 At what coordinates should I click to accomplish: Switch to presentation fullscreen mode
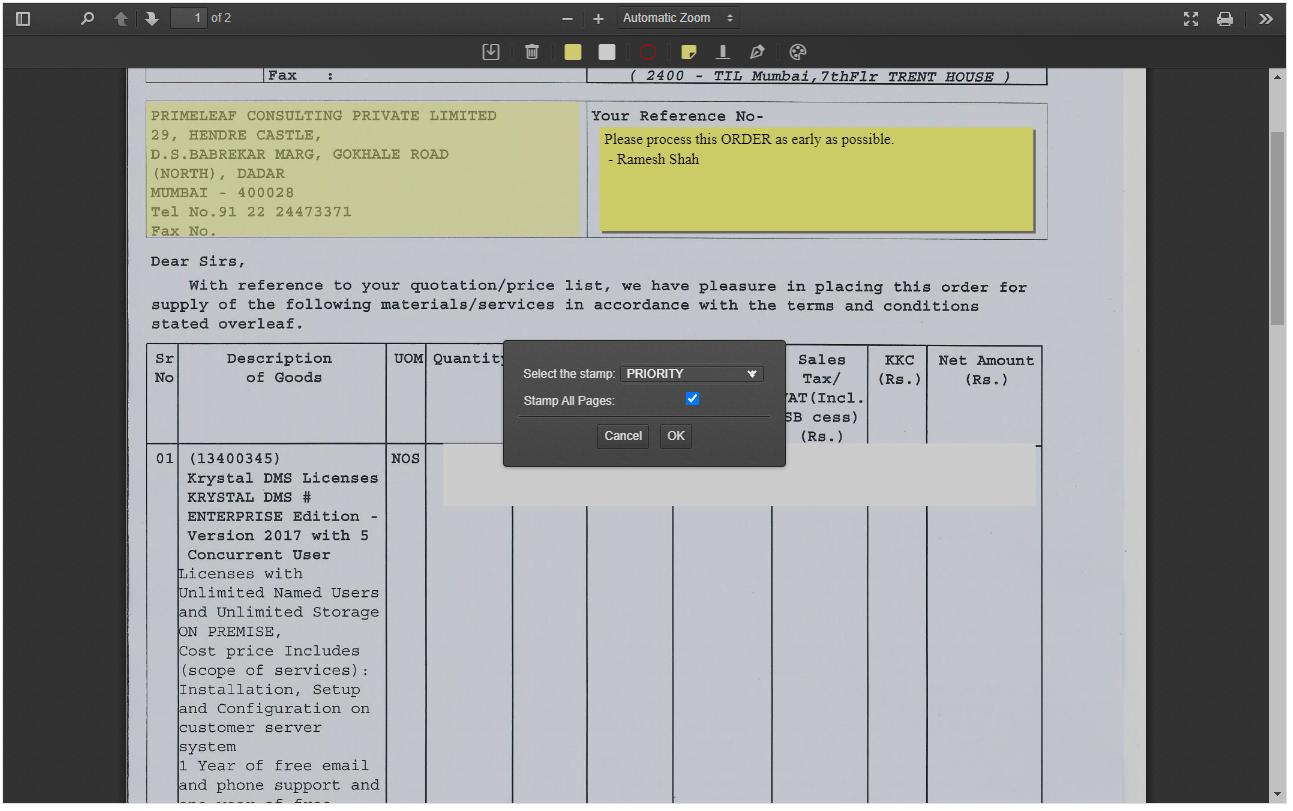tap(1191, 18)
